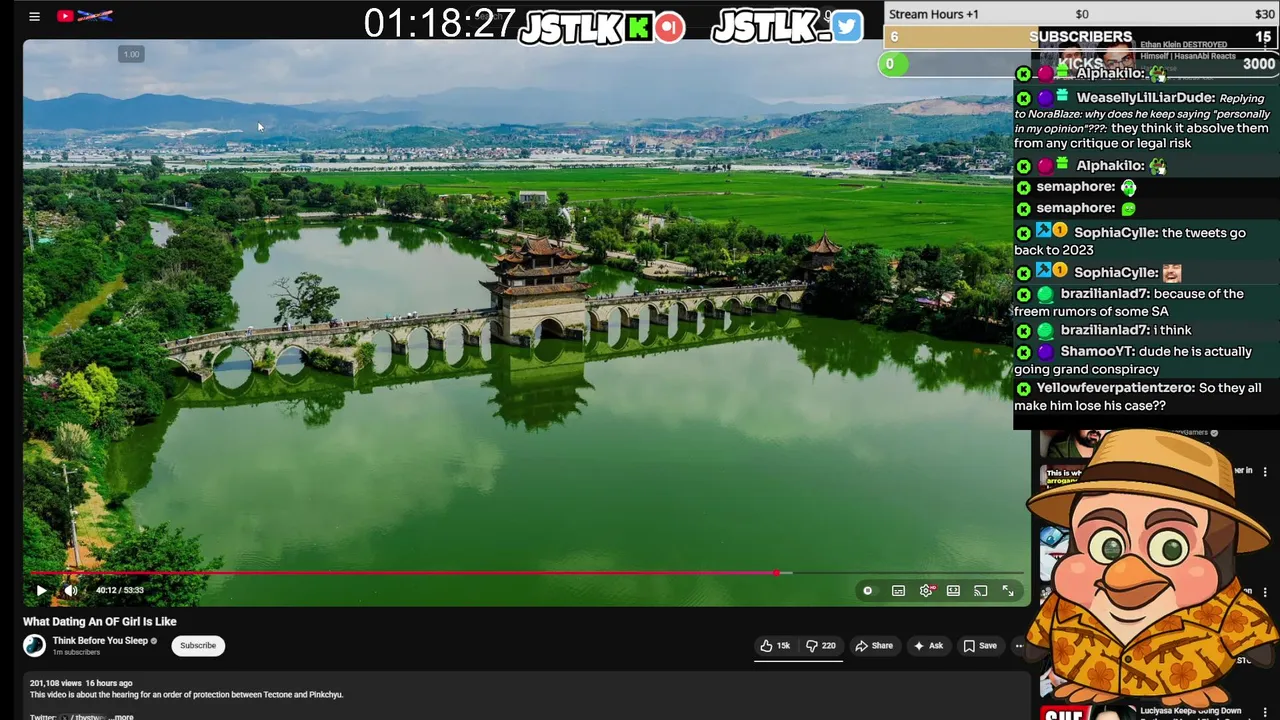Click the green Kick logo in overlay

pos(638,27)
